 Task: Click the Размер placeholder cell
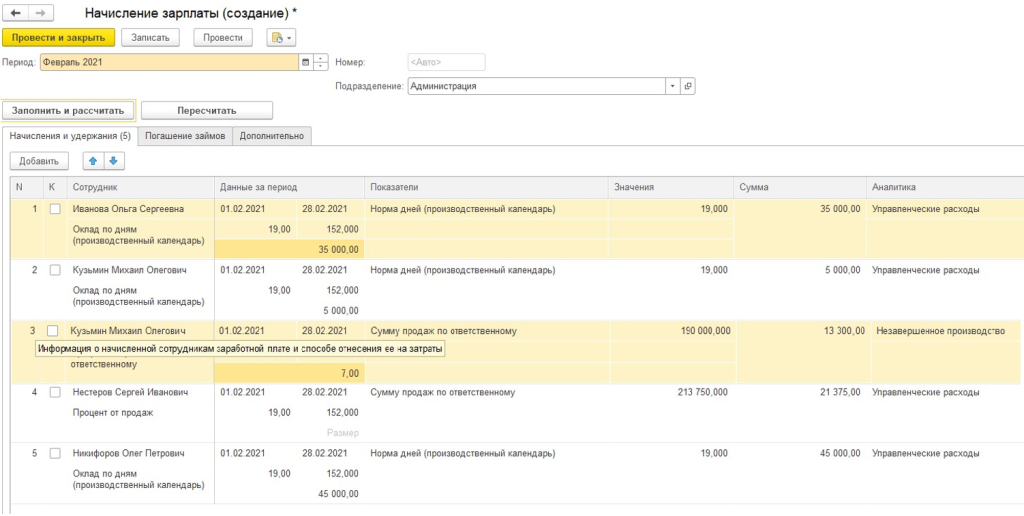click(342, 433)
